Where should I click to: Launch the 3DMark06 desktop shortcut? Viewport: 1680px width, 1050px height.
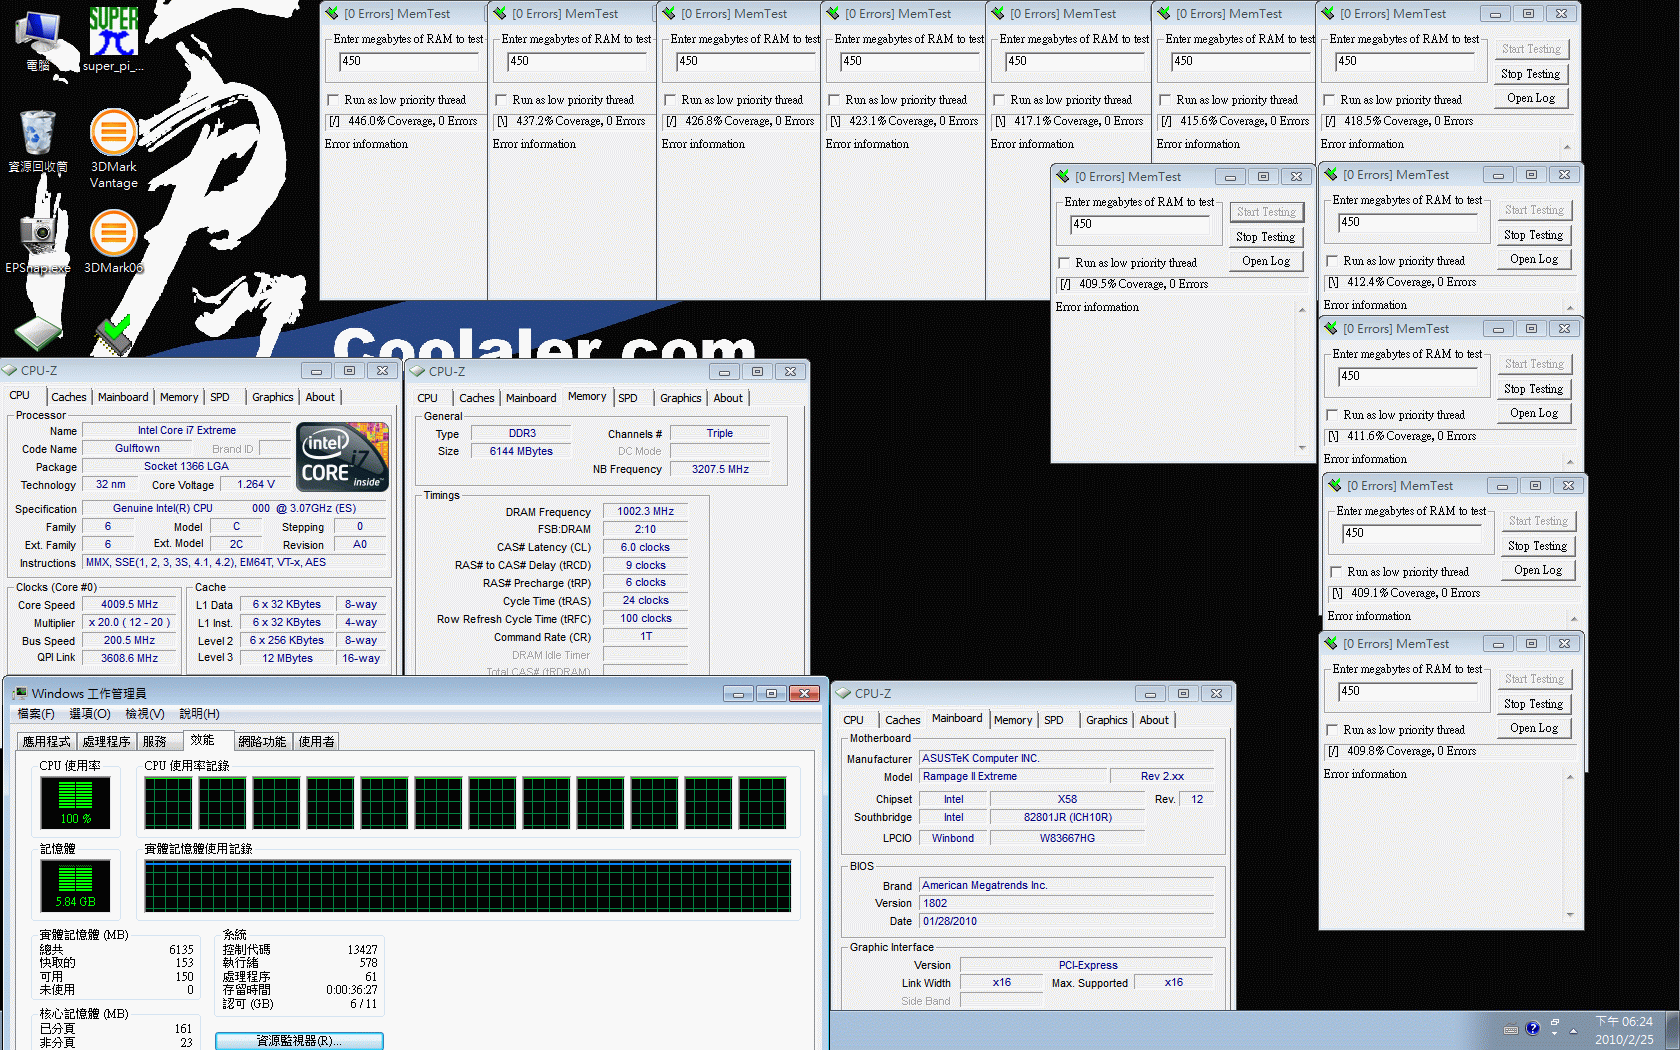coord(113,240)
